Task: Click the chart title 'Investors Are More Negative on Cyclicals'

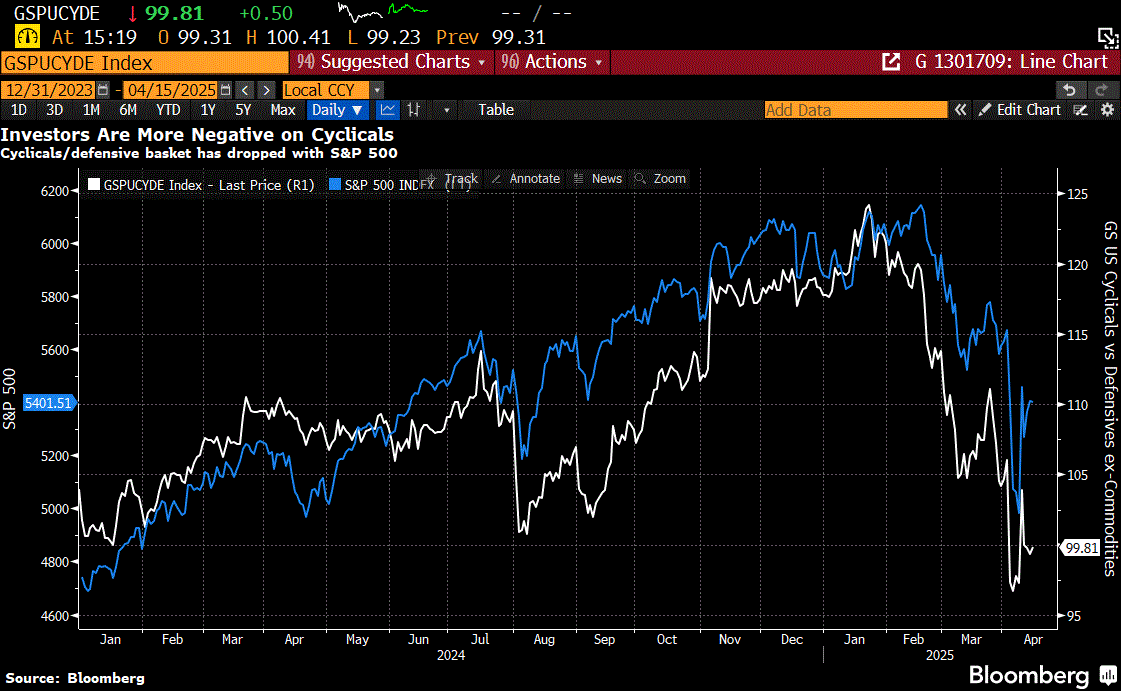Action: [x=197, y=134]
